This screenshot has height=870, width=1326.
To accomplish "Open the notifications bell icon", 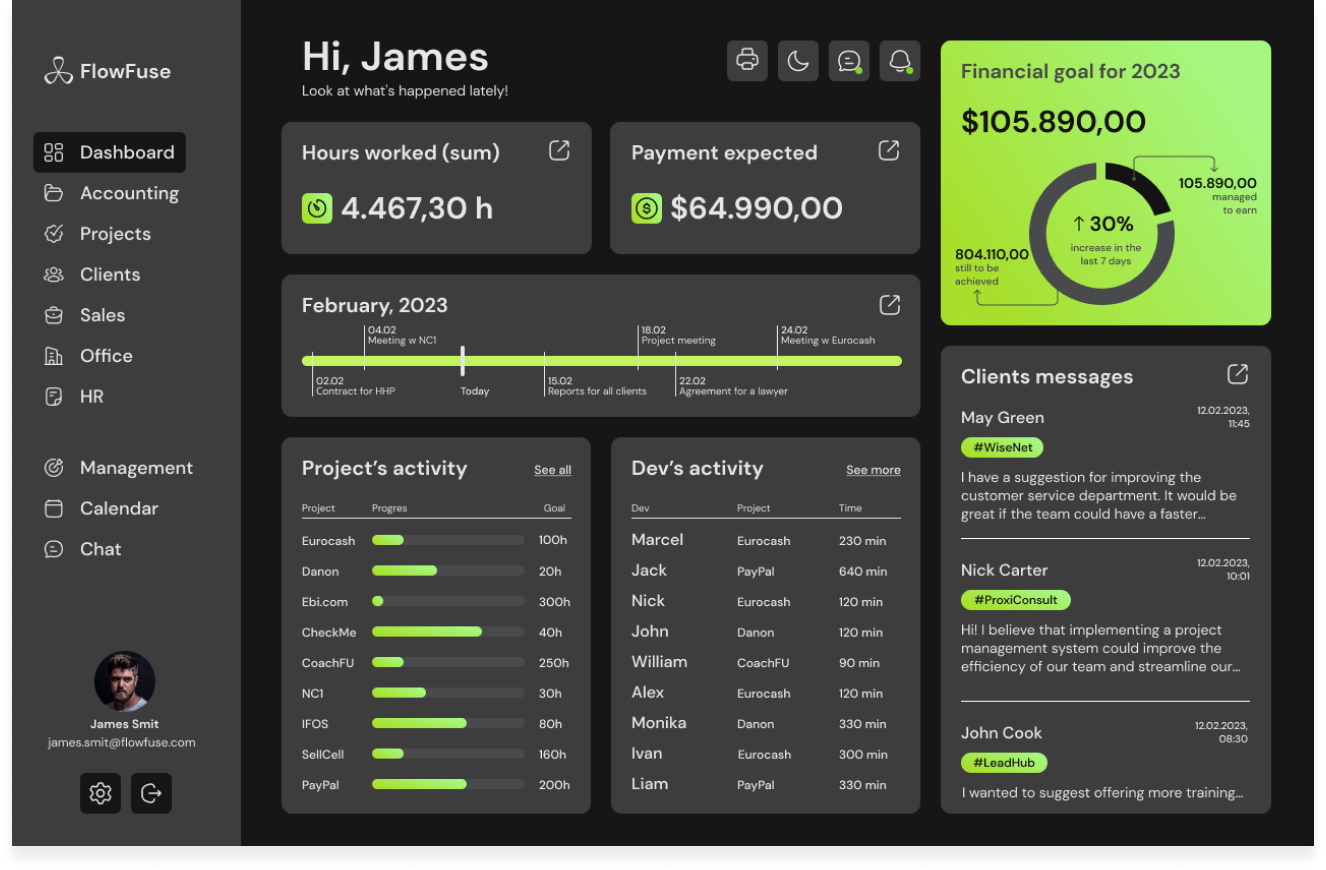I will (900, 61).
